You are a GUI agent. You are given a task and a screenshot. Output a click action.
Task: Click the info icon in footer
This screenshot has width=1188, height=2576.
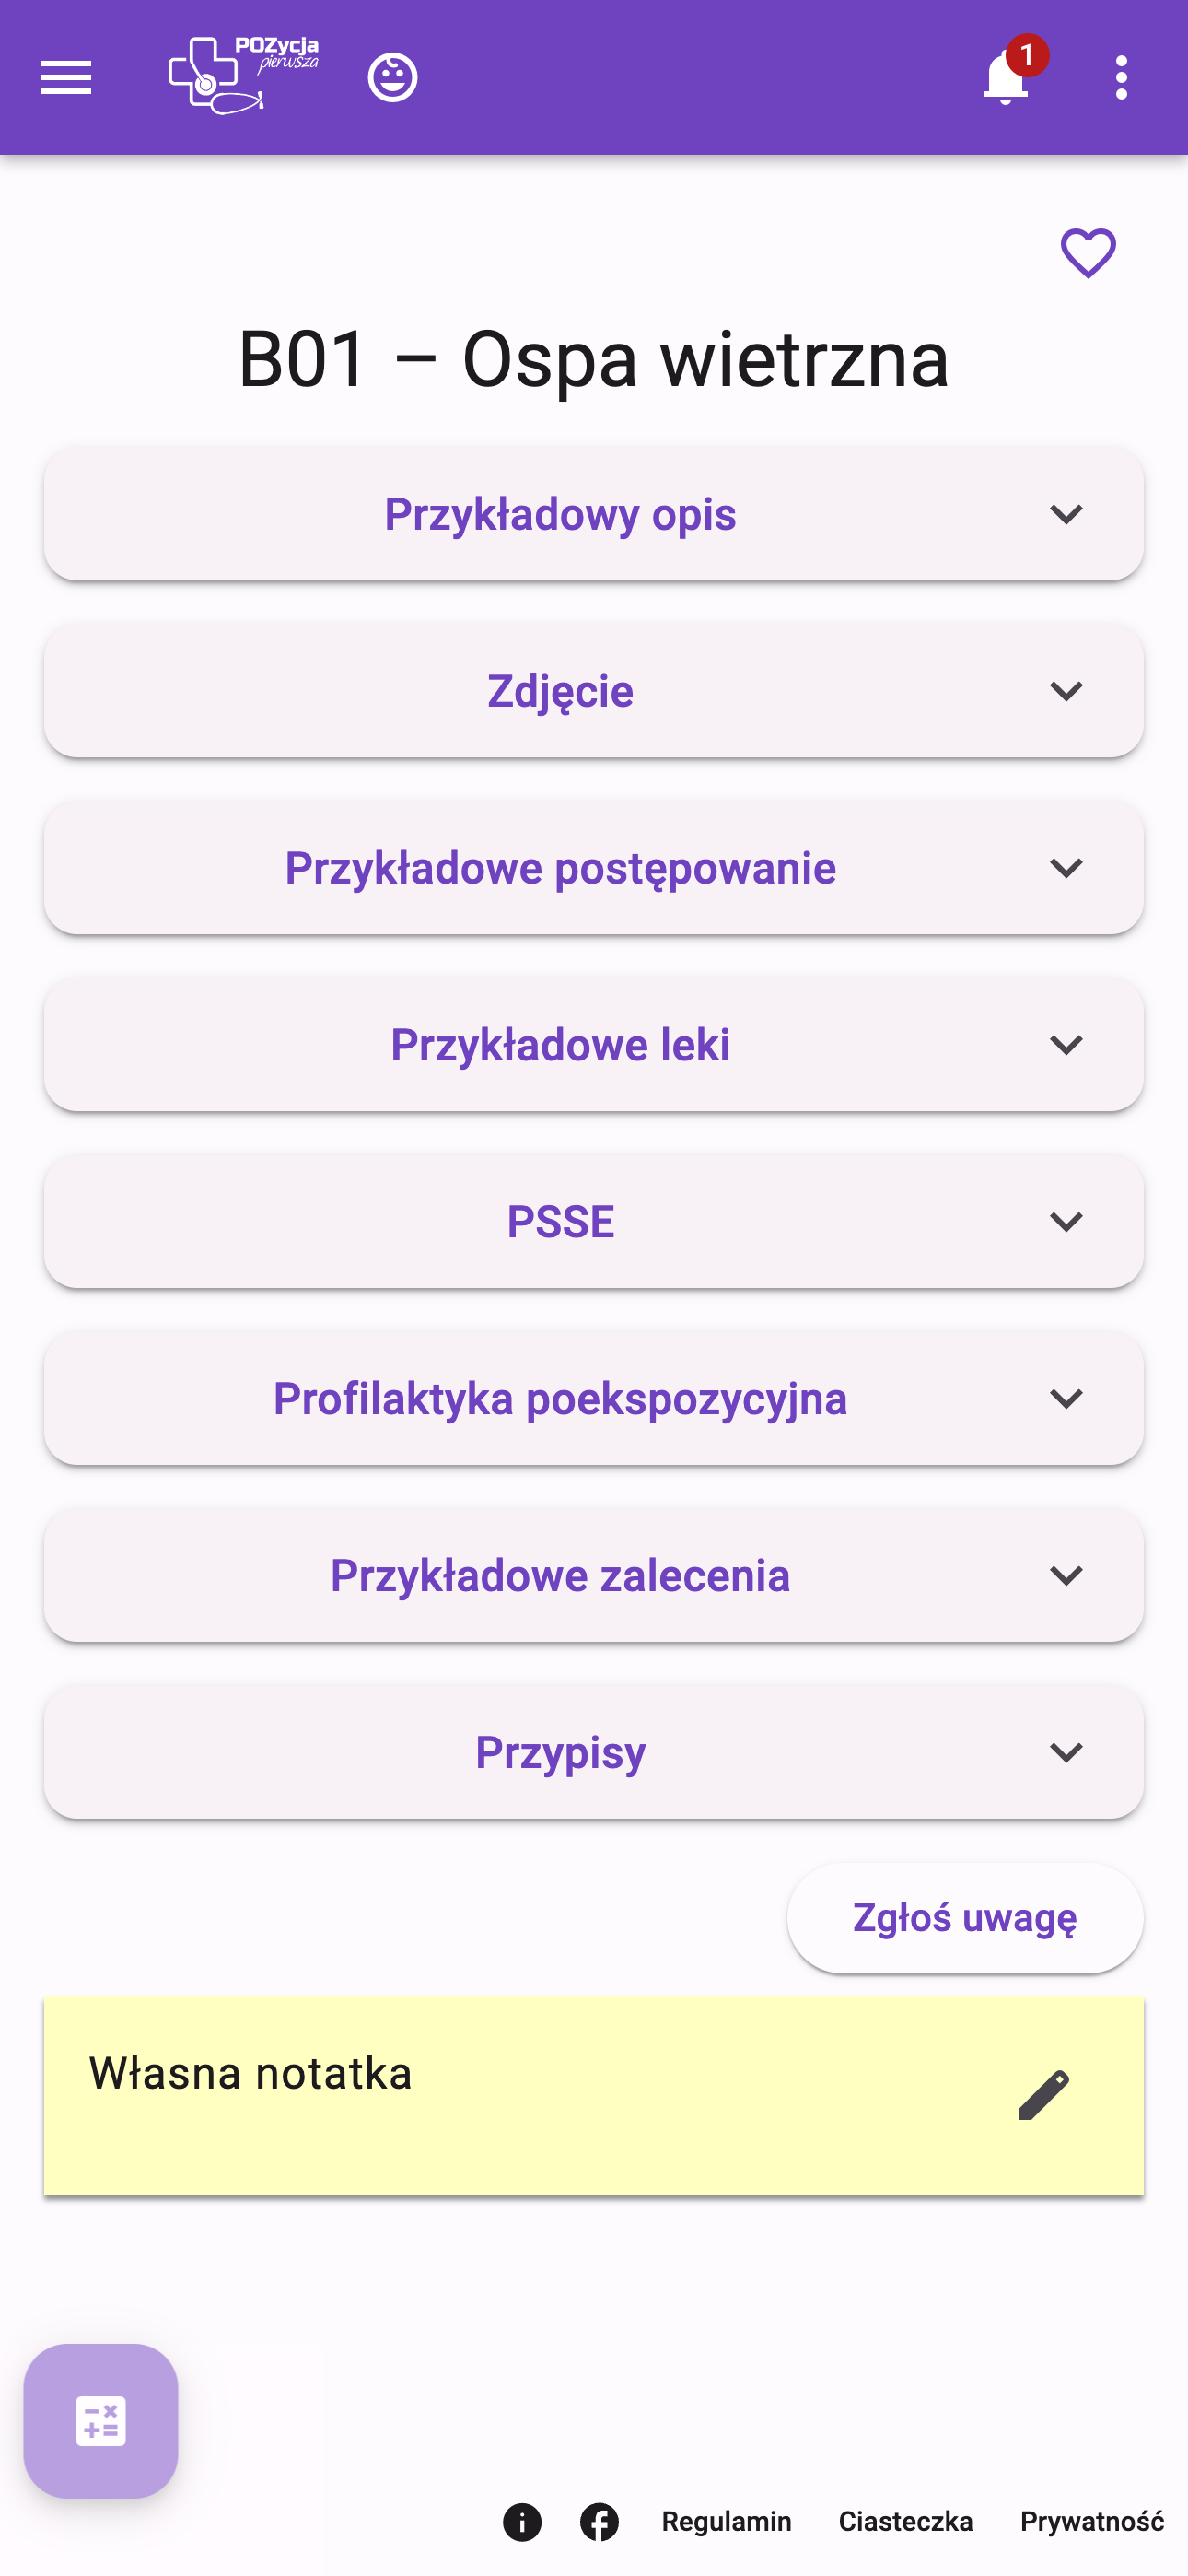pyautogui.click(x=522, y=2522)
